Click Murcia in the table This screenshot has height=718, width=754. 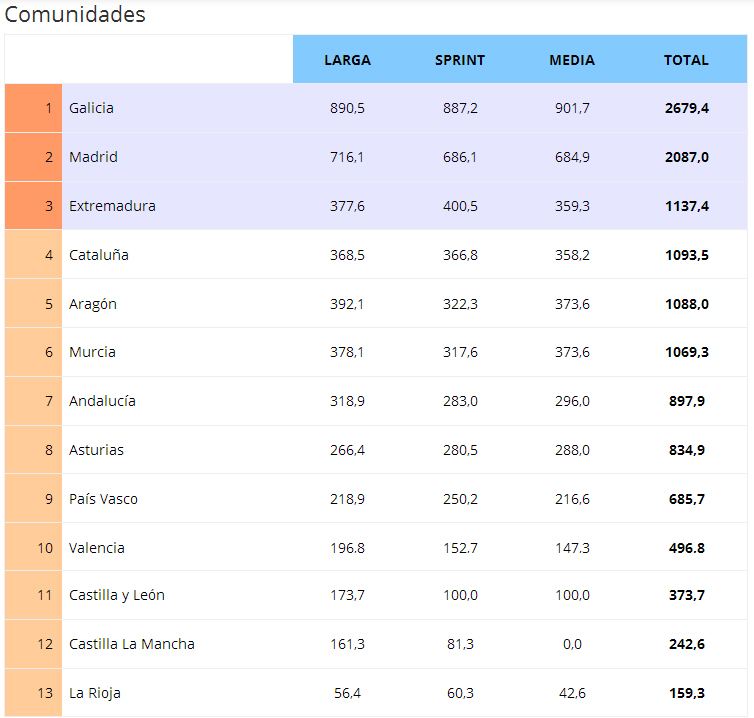point(92,353)
